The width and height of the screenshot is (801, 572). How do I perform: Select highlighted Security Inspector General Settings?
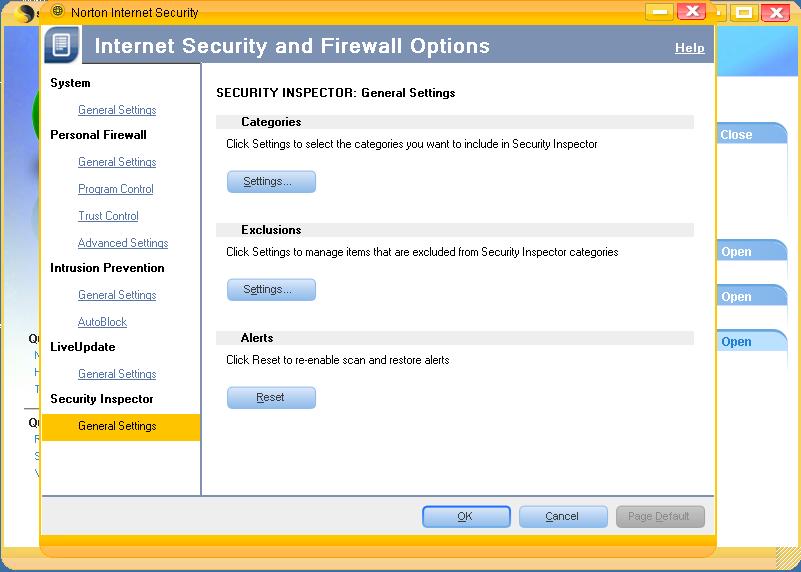121,427
